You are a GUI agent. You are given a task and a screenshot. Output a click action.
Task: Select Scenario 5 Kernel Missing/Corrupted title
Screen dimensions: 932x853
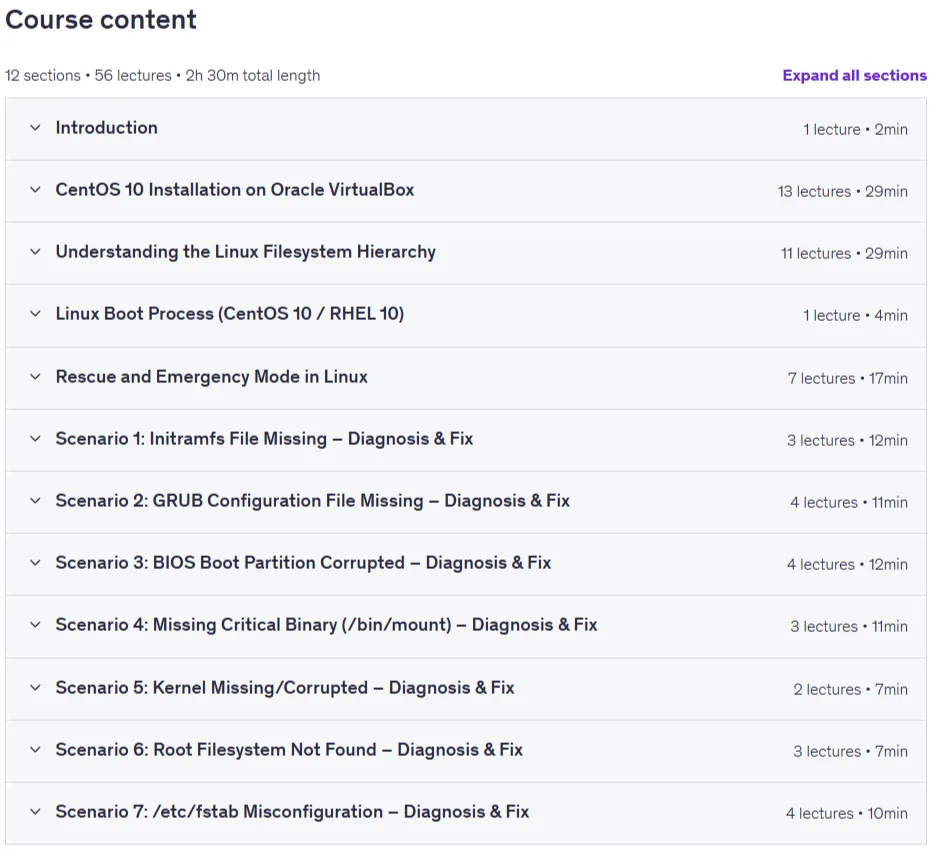pyautogui.click(x=285, y=688)
